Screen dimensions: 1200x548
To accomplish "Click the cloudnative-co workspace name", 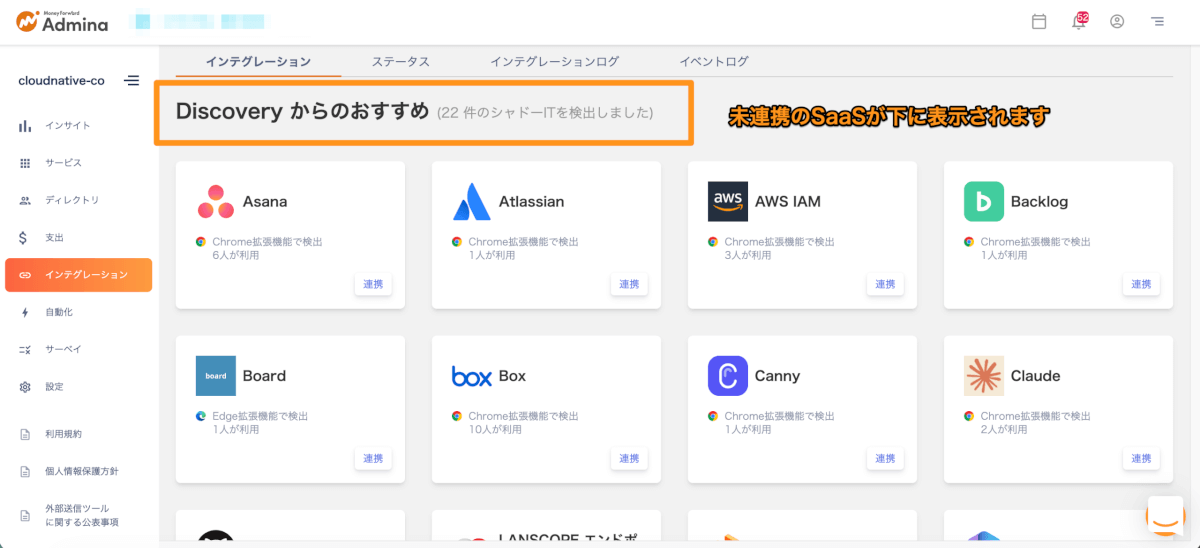I will pos(61,81).
